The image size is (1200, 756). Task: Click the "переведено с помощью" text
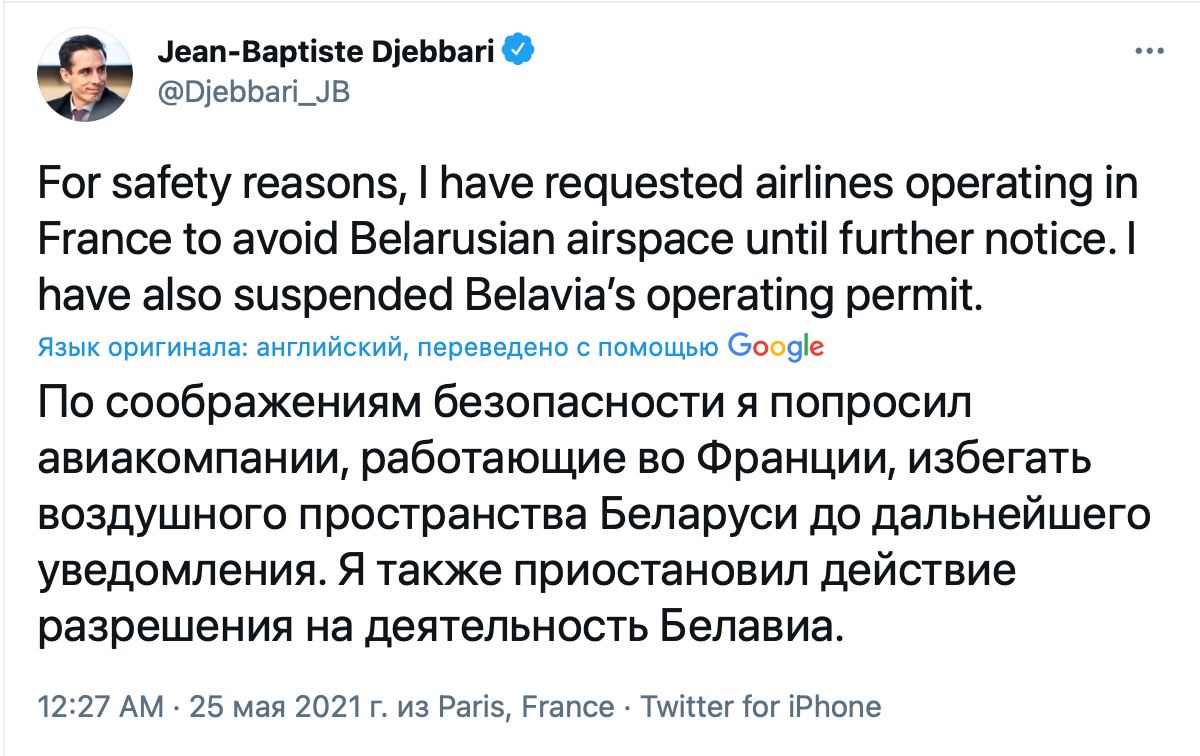tap(565, 348)
